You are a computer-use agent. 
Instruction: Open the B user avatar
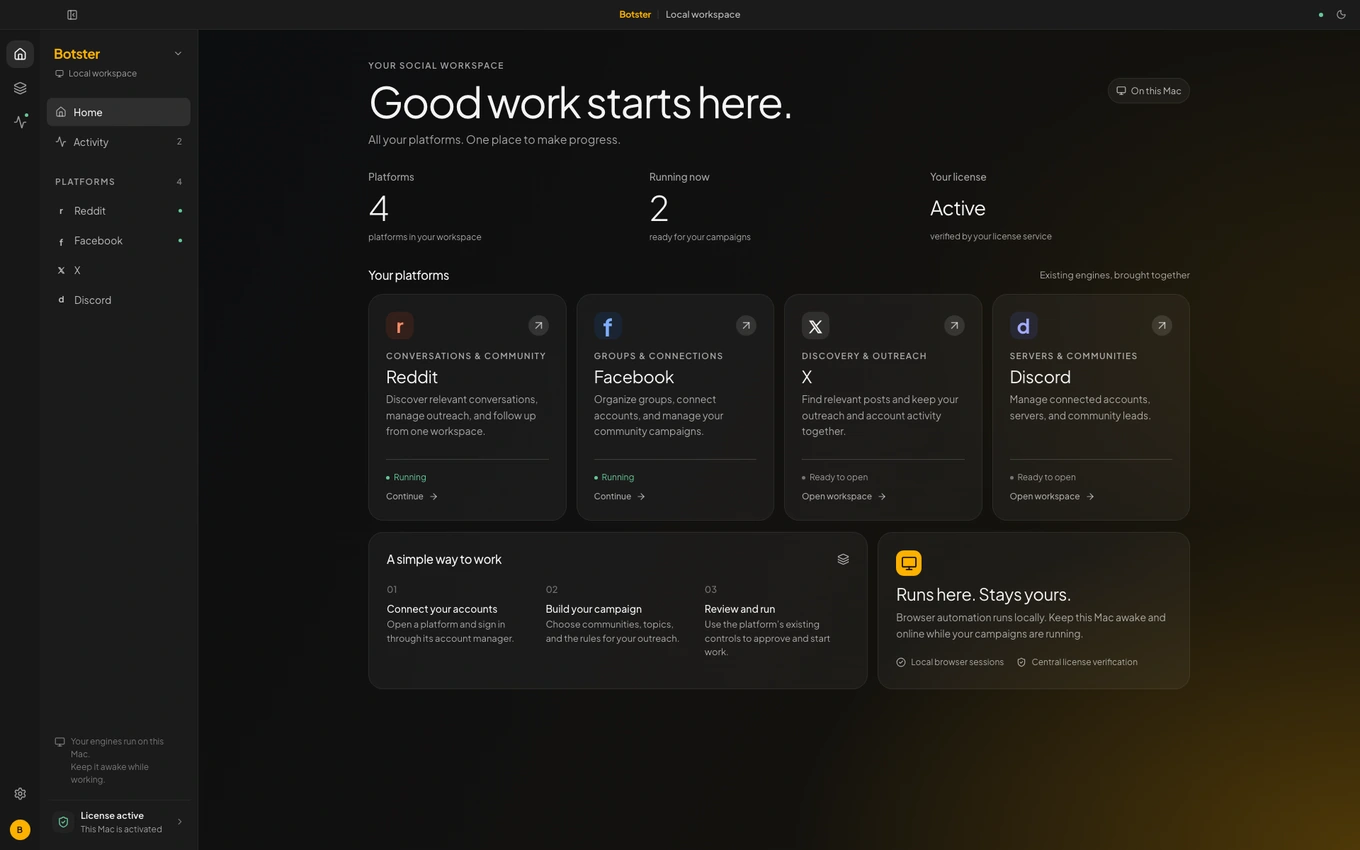click(x=20, y=829)
